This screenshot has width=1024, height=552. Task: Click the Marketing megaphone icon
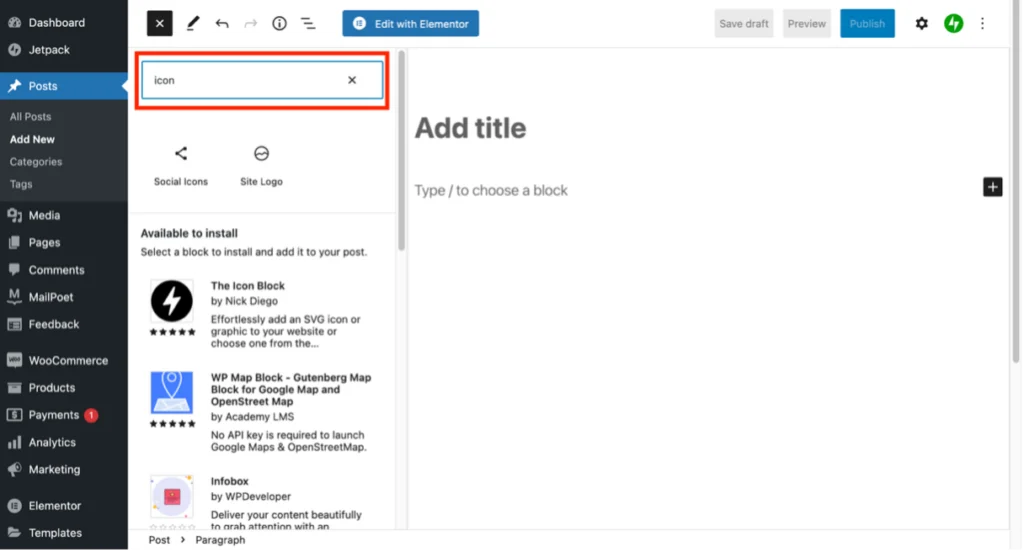tap(14, 470)
